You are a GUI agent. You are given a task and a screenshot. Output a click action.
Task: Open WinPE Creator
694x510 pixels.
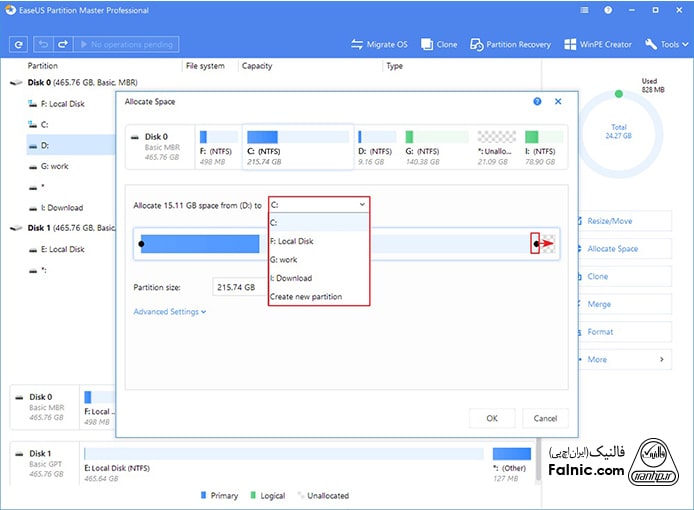click(x=598, y=44)
